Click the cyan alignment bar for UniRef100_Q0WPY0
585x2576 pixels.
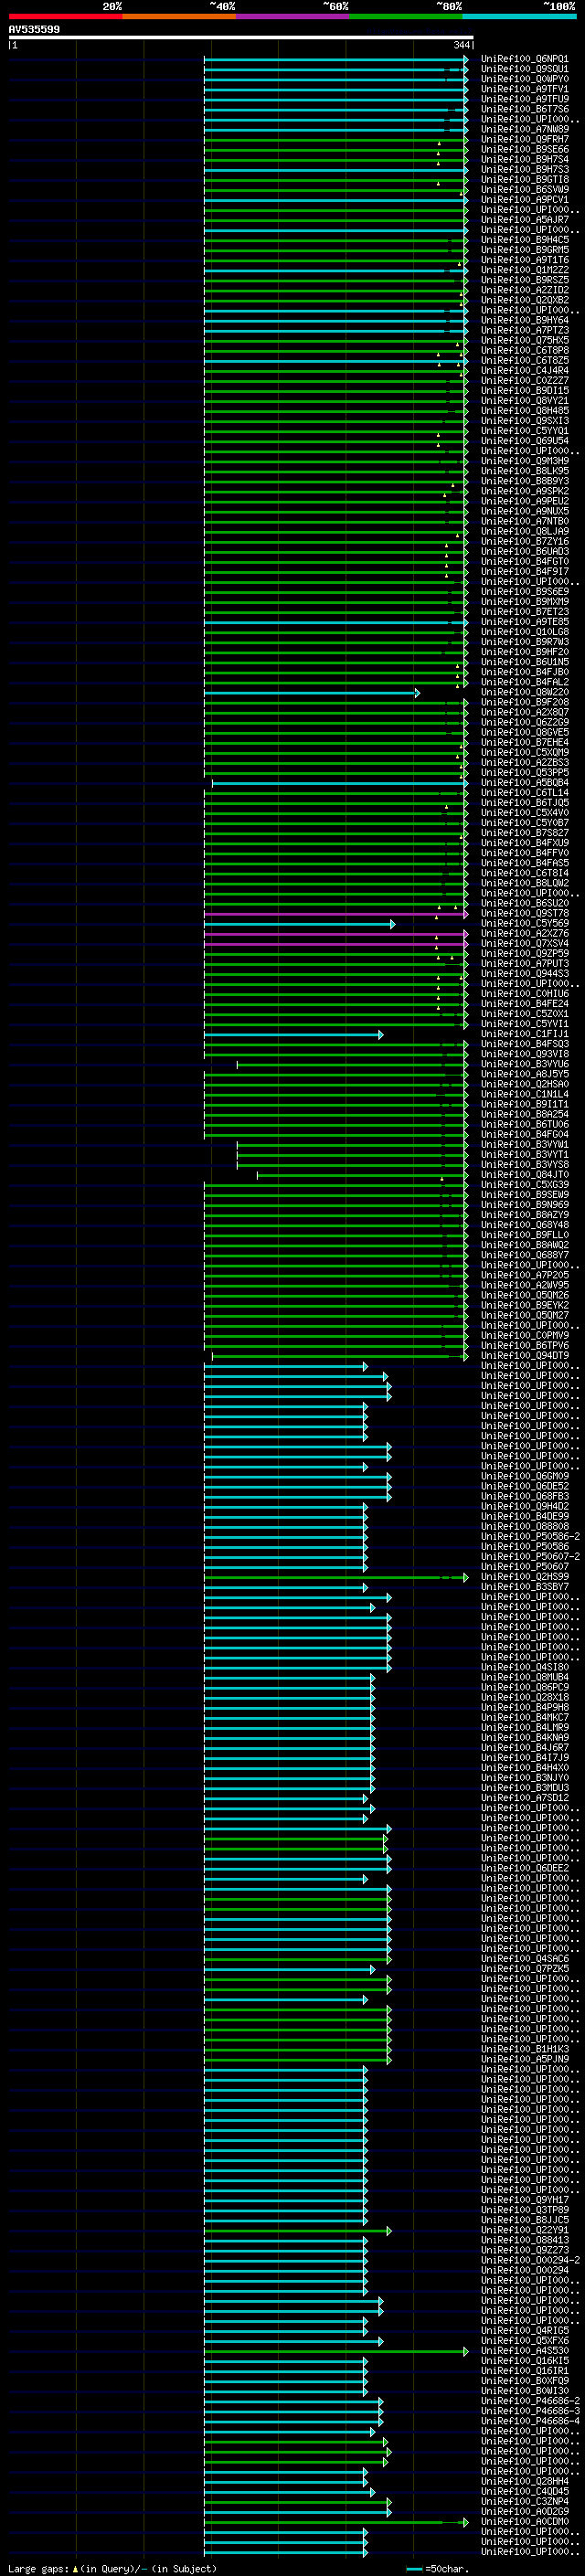(x=336, y=80)
